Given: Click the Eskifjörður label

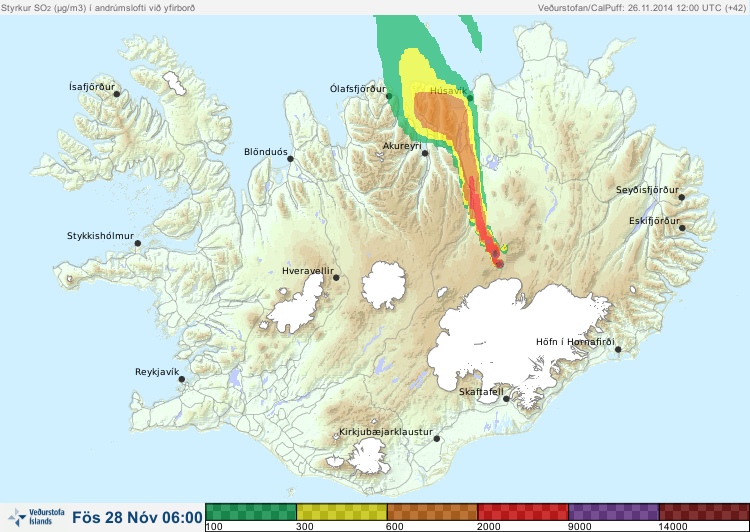Looking at the screenshot, I should (x=654, y=221).
